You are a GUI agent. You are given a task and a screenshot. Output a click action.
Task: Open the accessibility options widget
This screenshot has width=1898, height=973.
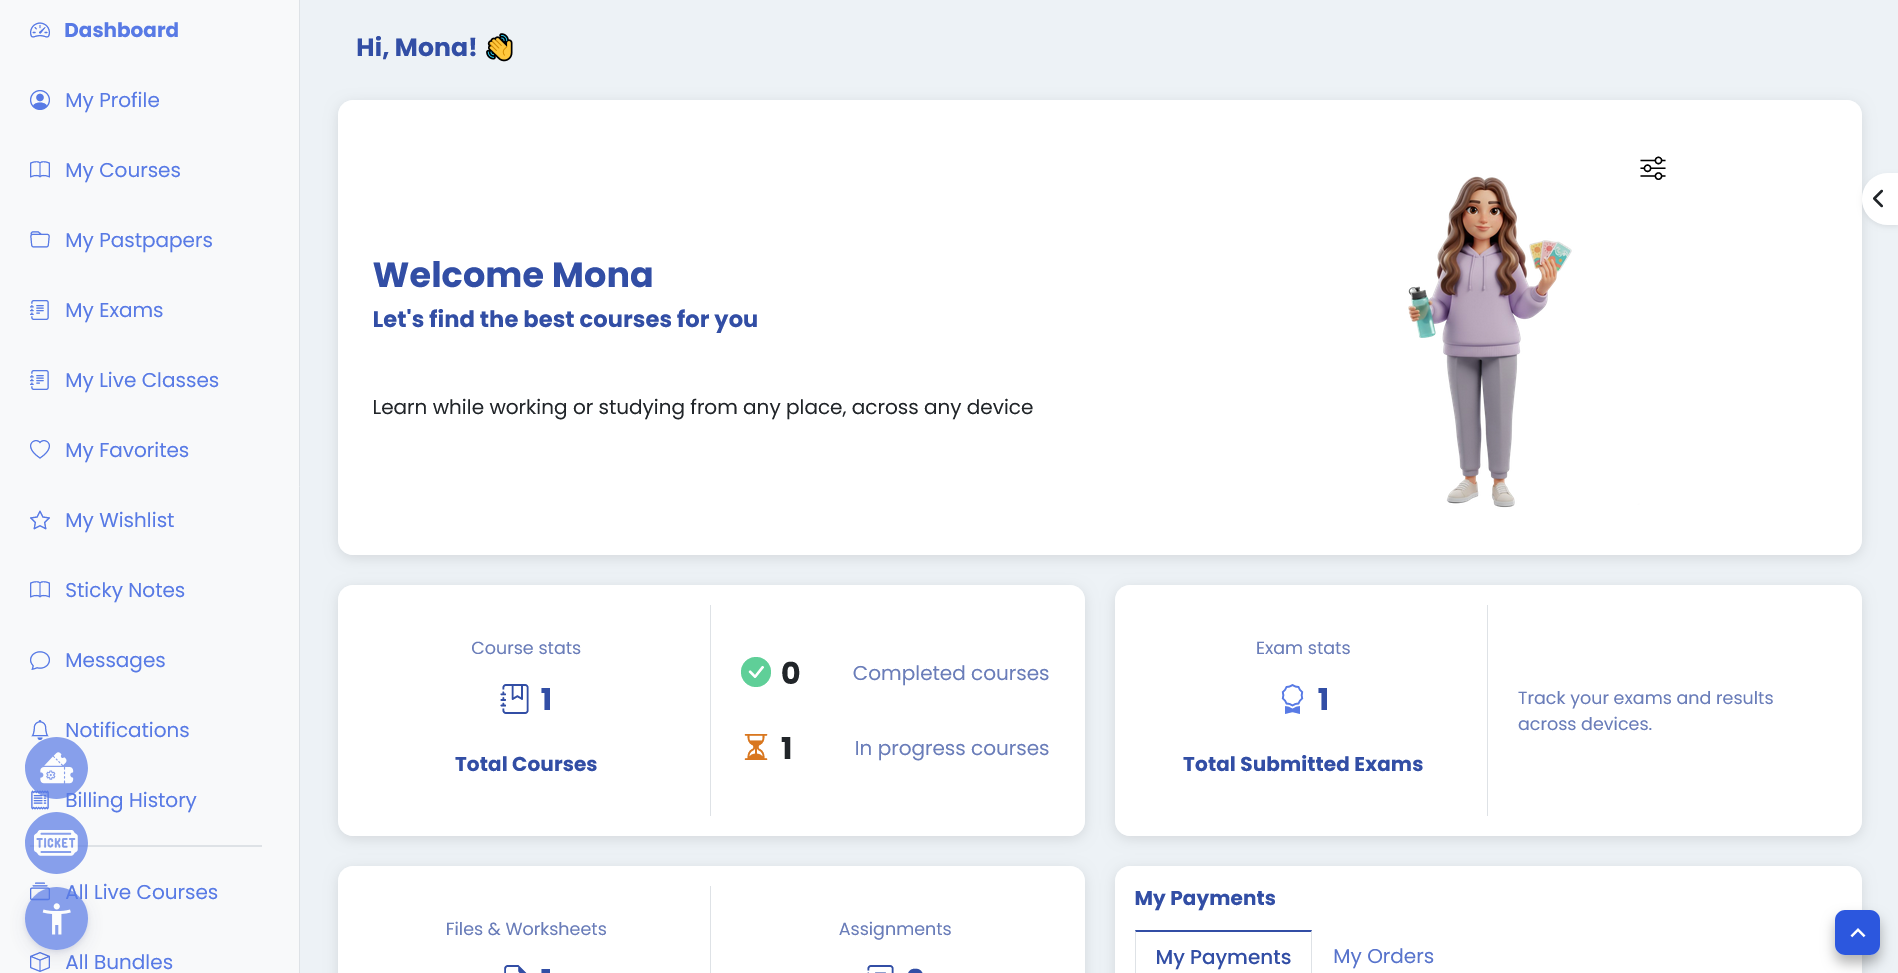(x=56, y=918)
